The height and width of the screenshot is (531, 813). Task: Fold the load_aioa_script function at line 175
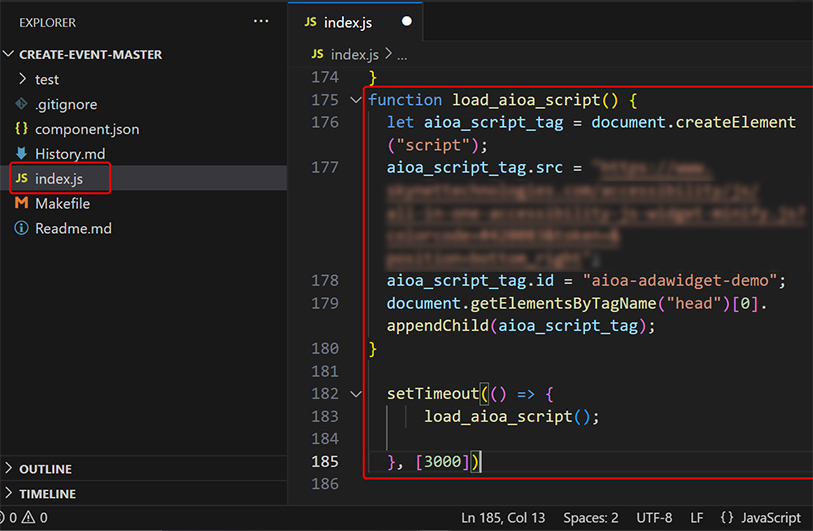357,100
